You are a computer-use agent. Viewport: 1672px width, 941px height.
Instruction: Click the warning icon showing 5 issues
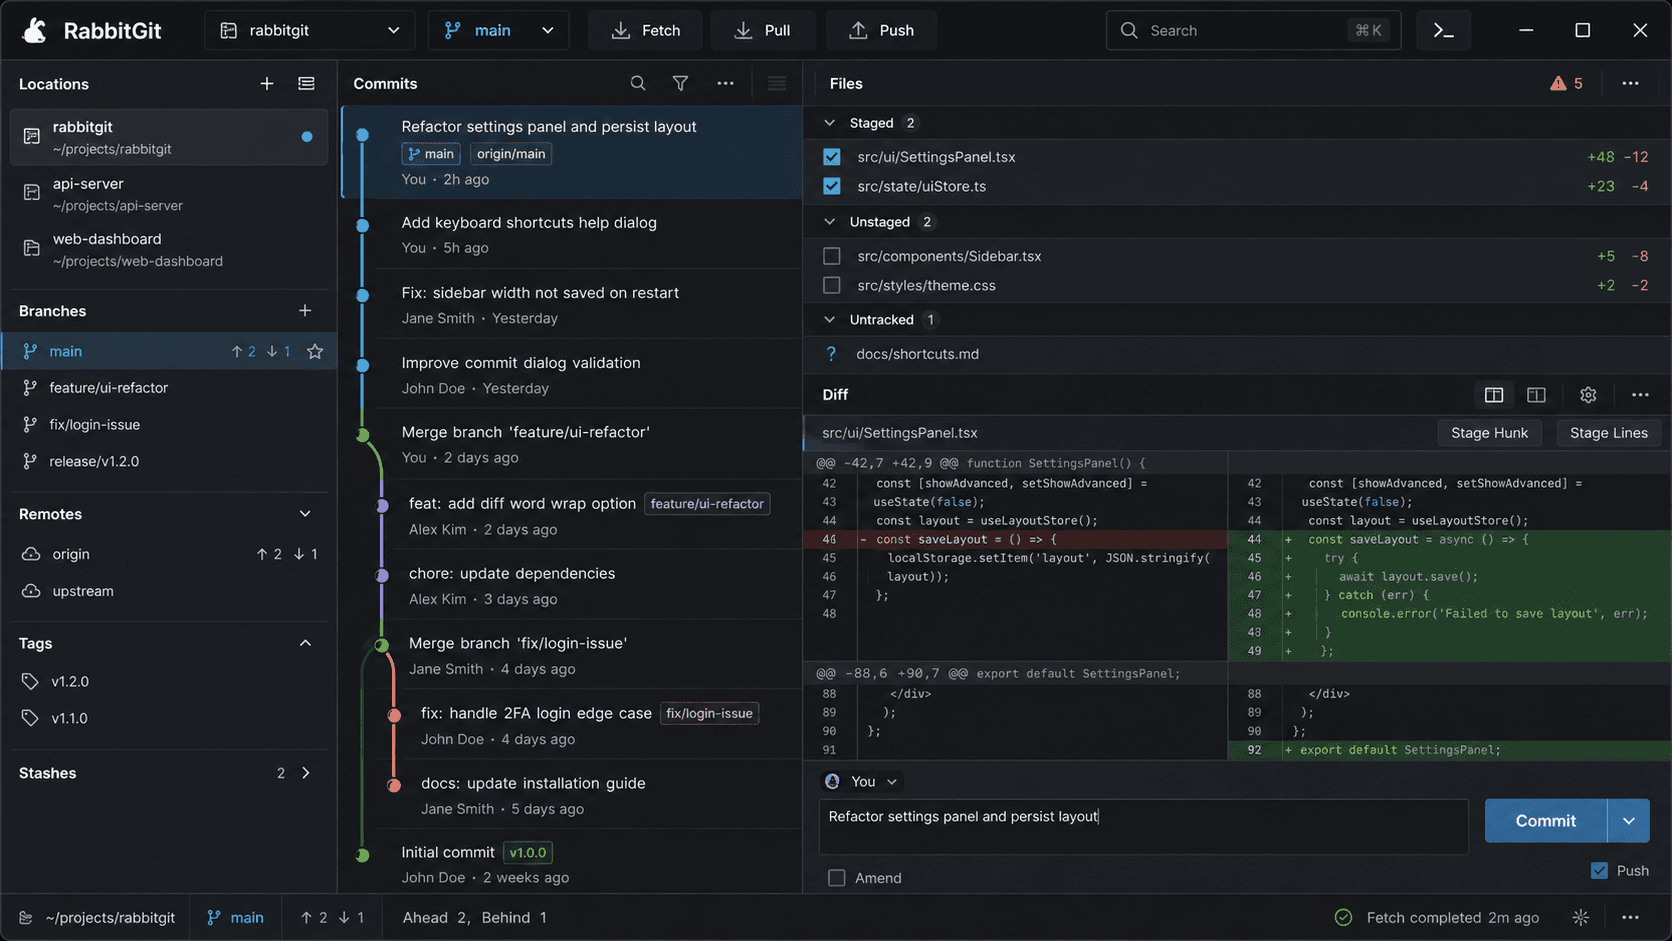(1566, 84)
